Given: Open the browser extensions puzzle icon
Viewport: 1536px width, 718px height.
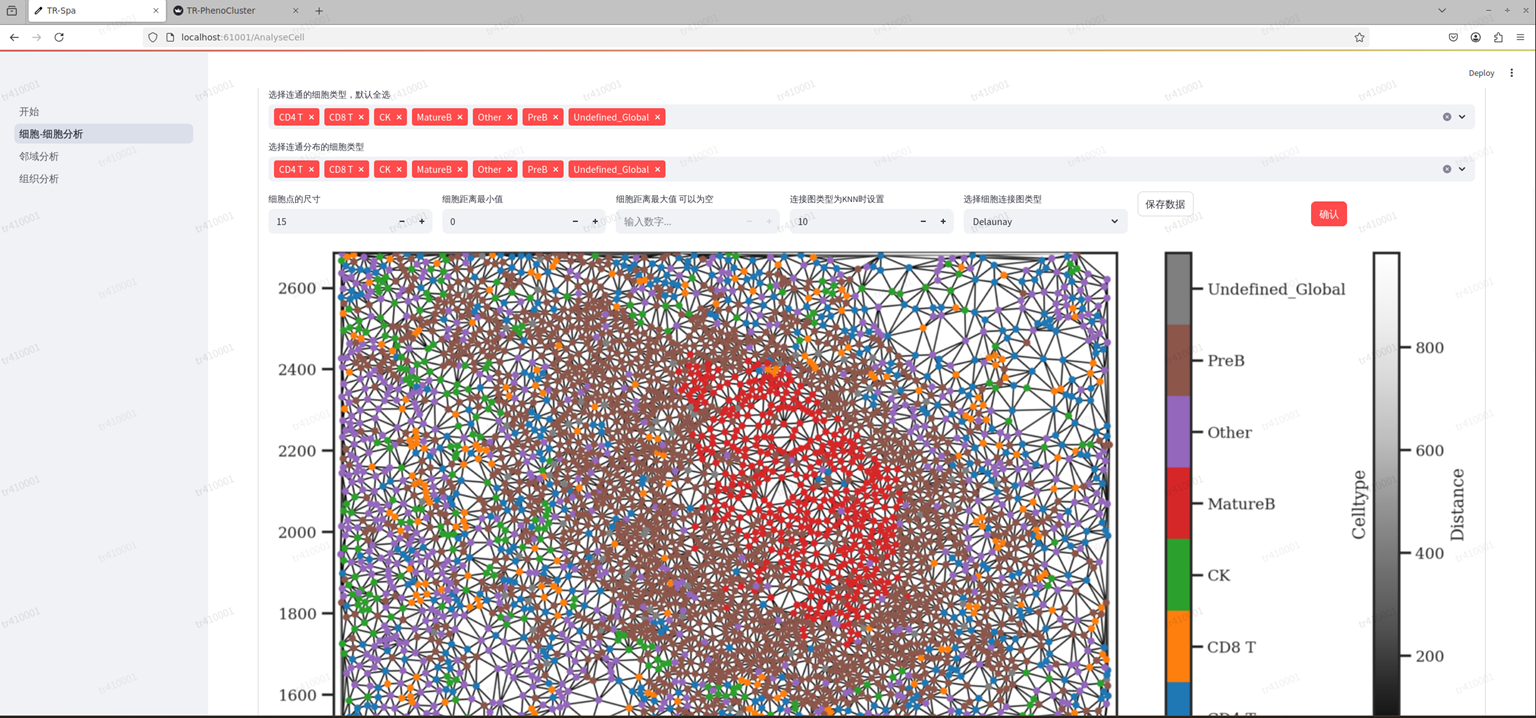Looking at the screenshot, I should tap(1498, 37).
